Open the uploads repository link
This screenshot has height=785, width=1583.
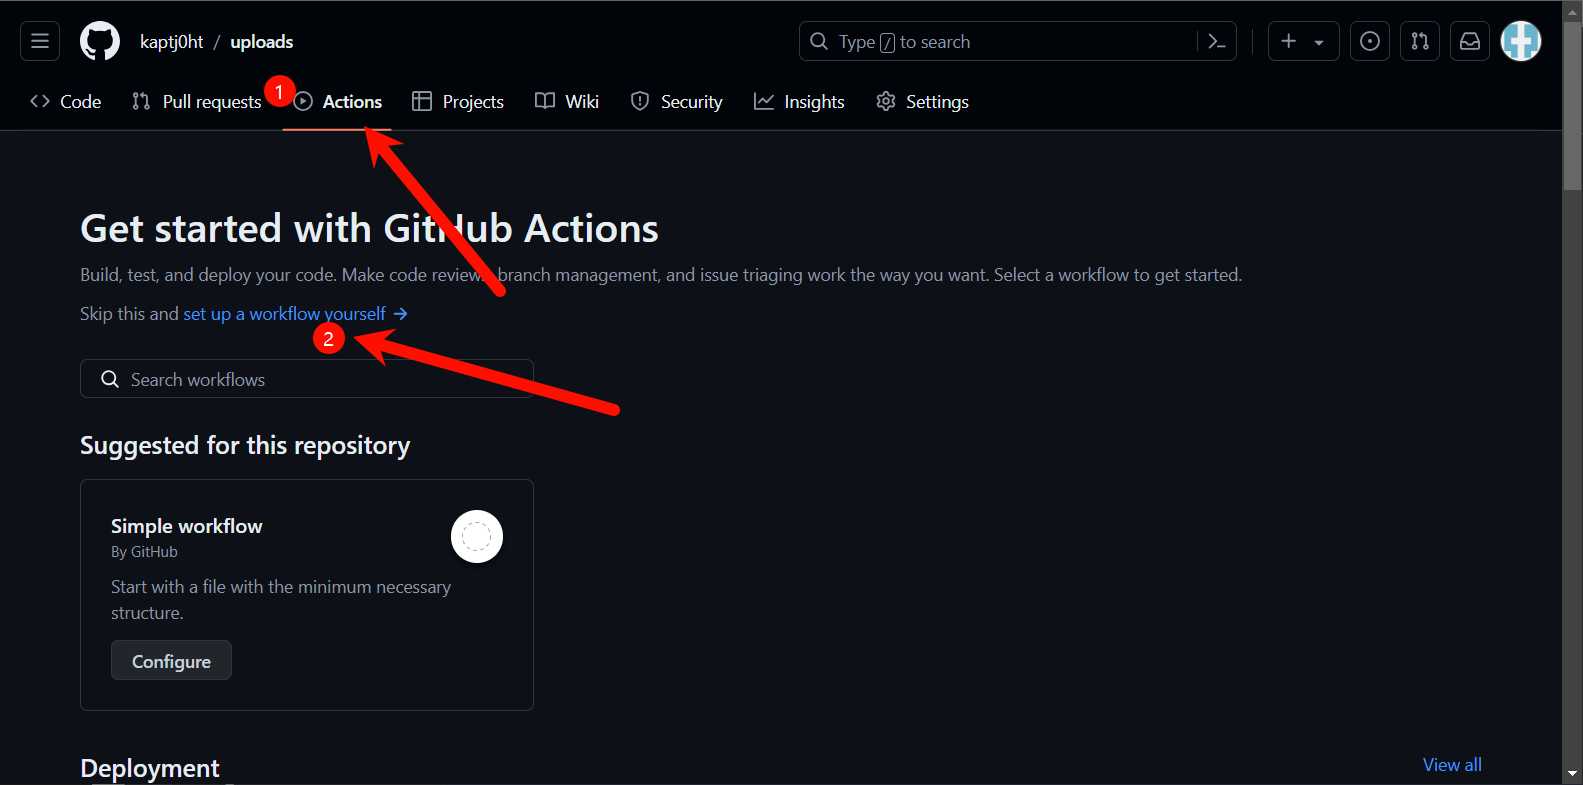[x=262, y=42]
